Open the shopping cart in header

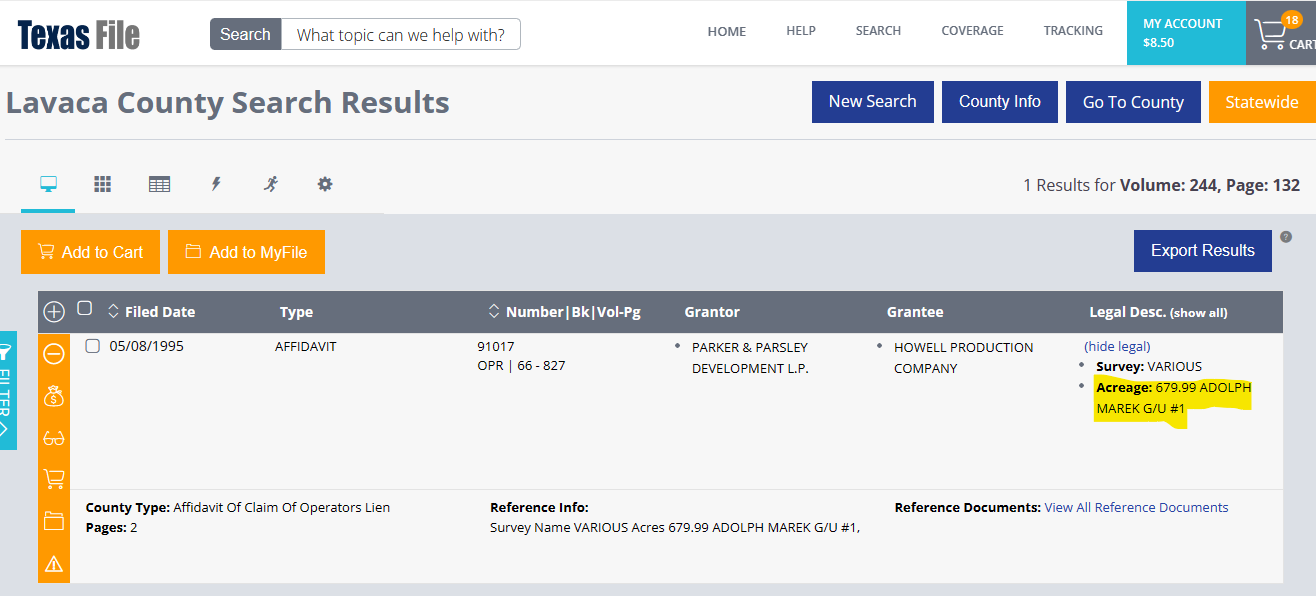[x=1272, y=36]
